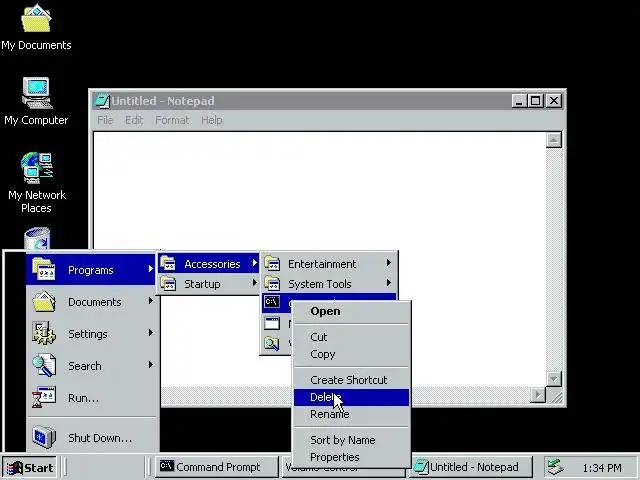Click the Start button

click(x=29, y=467)
